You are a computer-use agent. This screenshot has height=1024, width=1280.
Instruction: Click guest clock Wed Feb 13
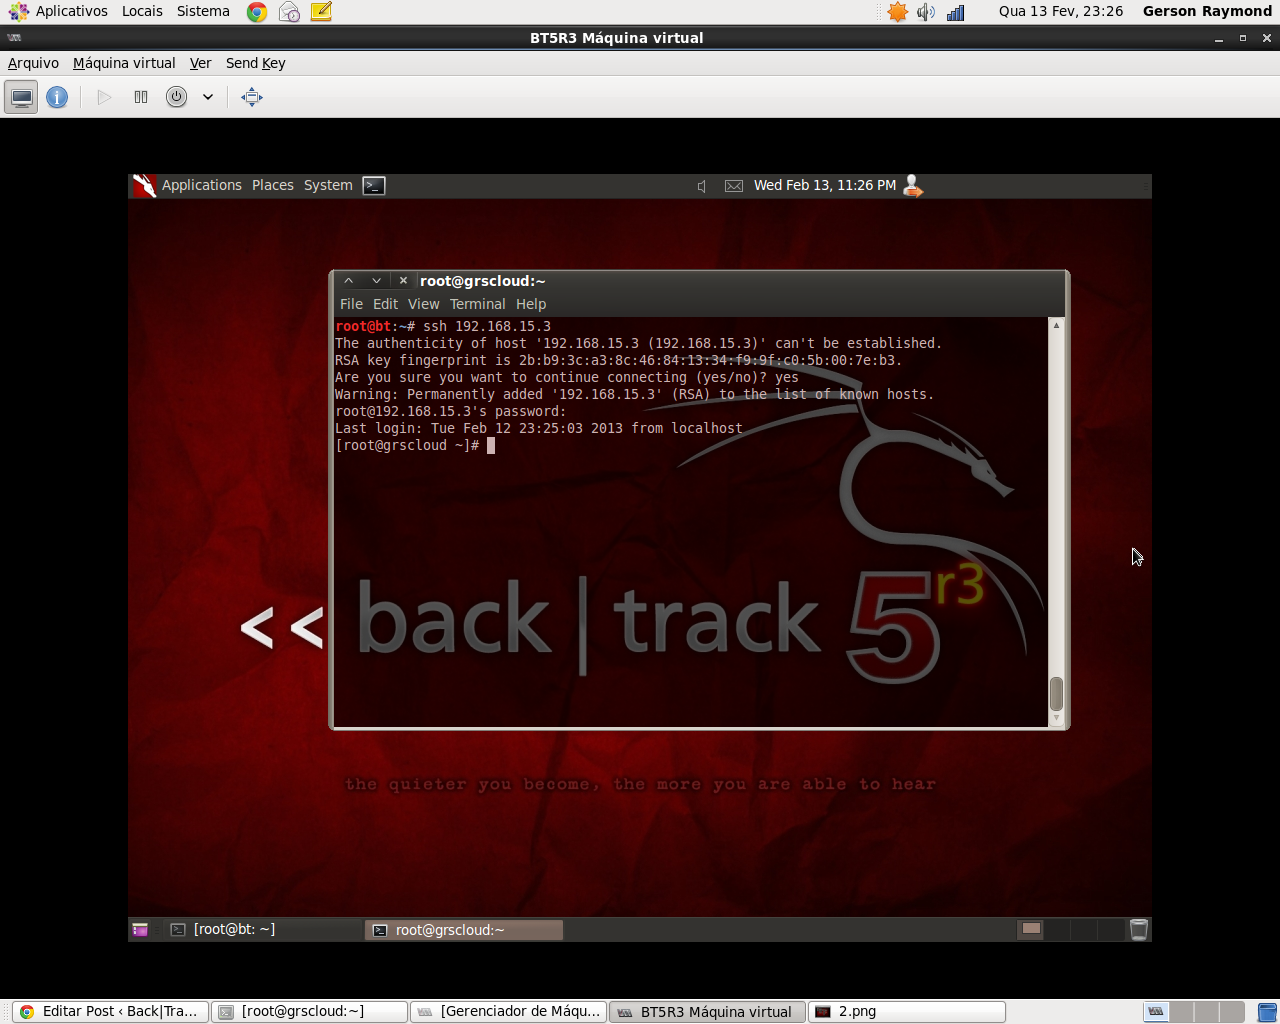[825, 185]
